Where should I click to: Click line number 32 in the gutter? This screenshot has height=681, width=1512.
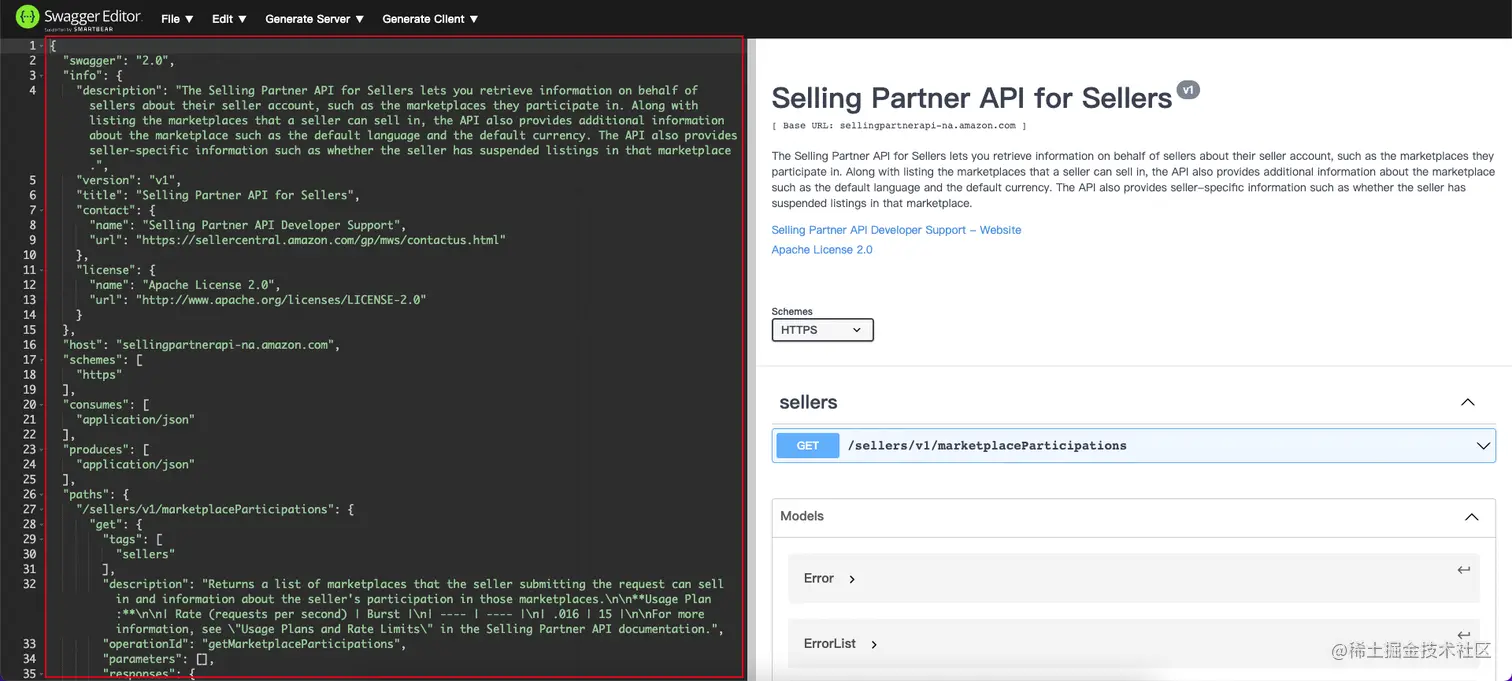(29, 585)
